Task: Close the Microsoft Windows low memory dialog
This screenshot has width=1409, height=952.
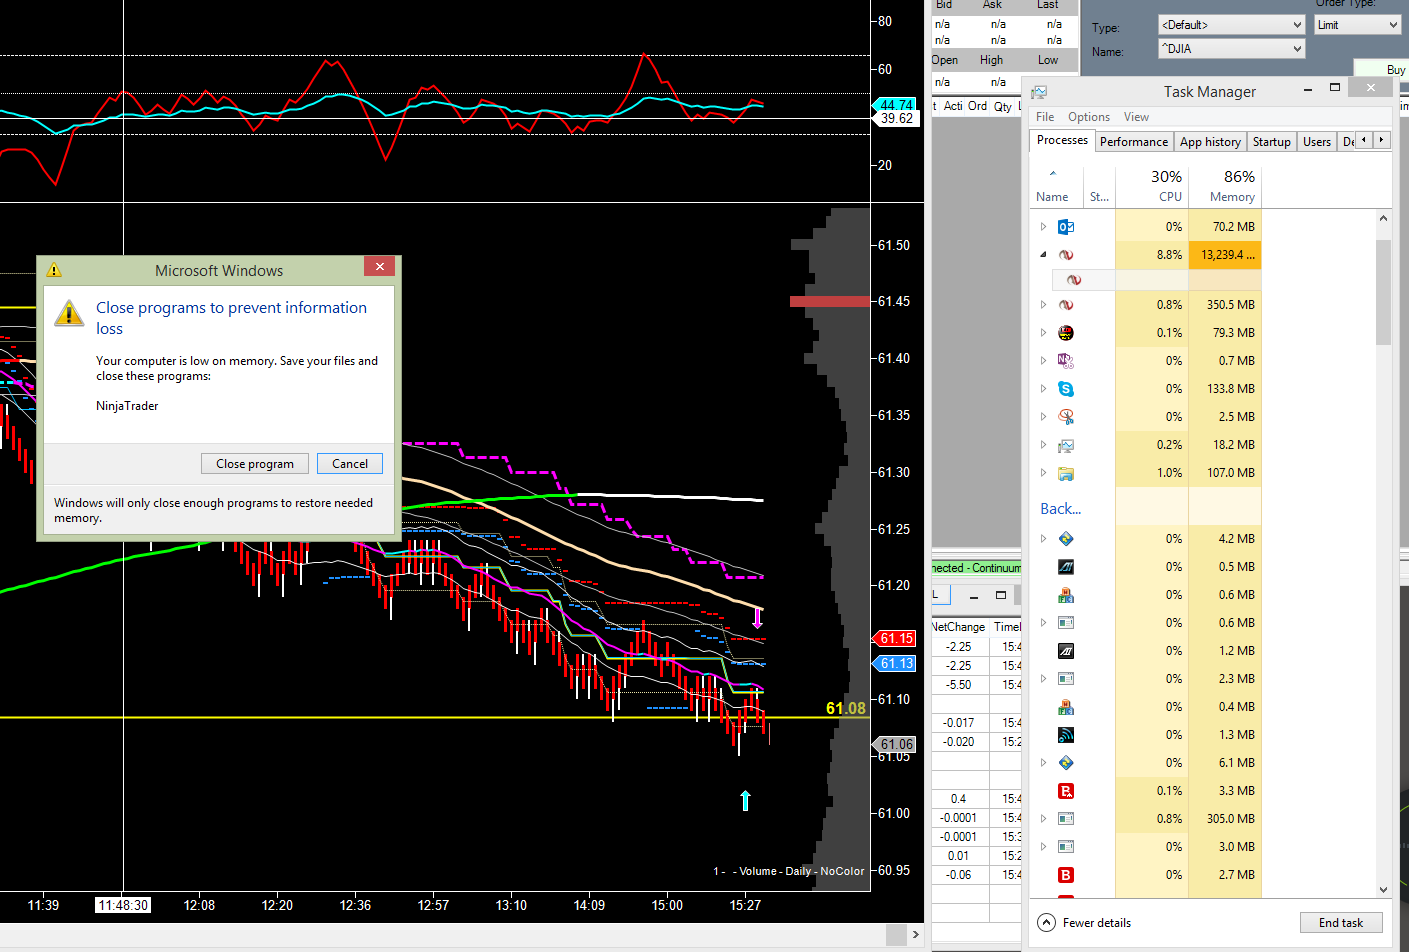Action: click(x=380, y=266)
